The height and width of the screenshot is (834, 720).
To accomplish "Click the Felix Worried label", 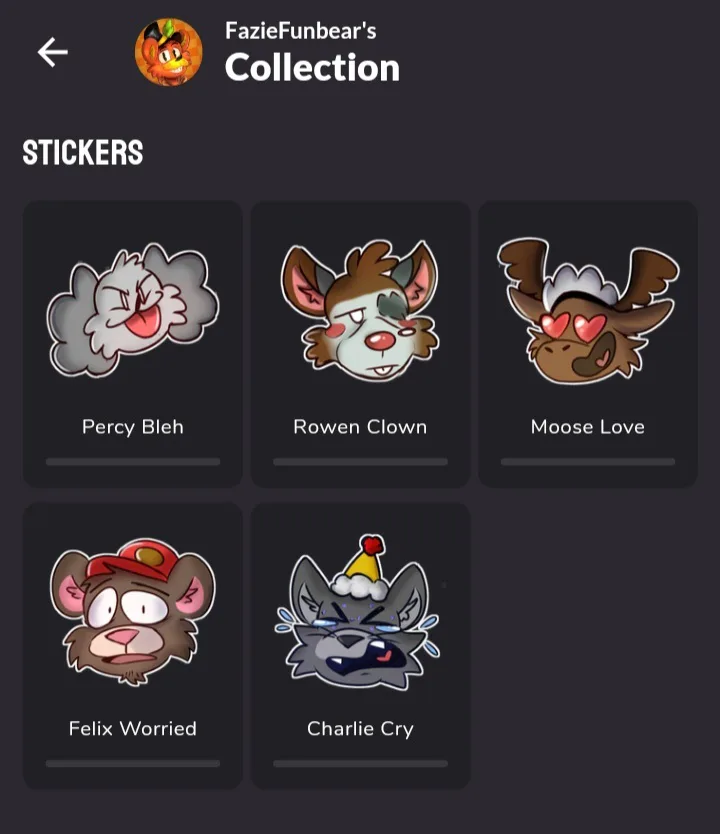I will (132, 728).
